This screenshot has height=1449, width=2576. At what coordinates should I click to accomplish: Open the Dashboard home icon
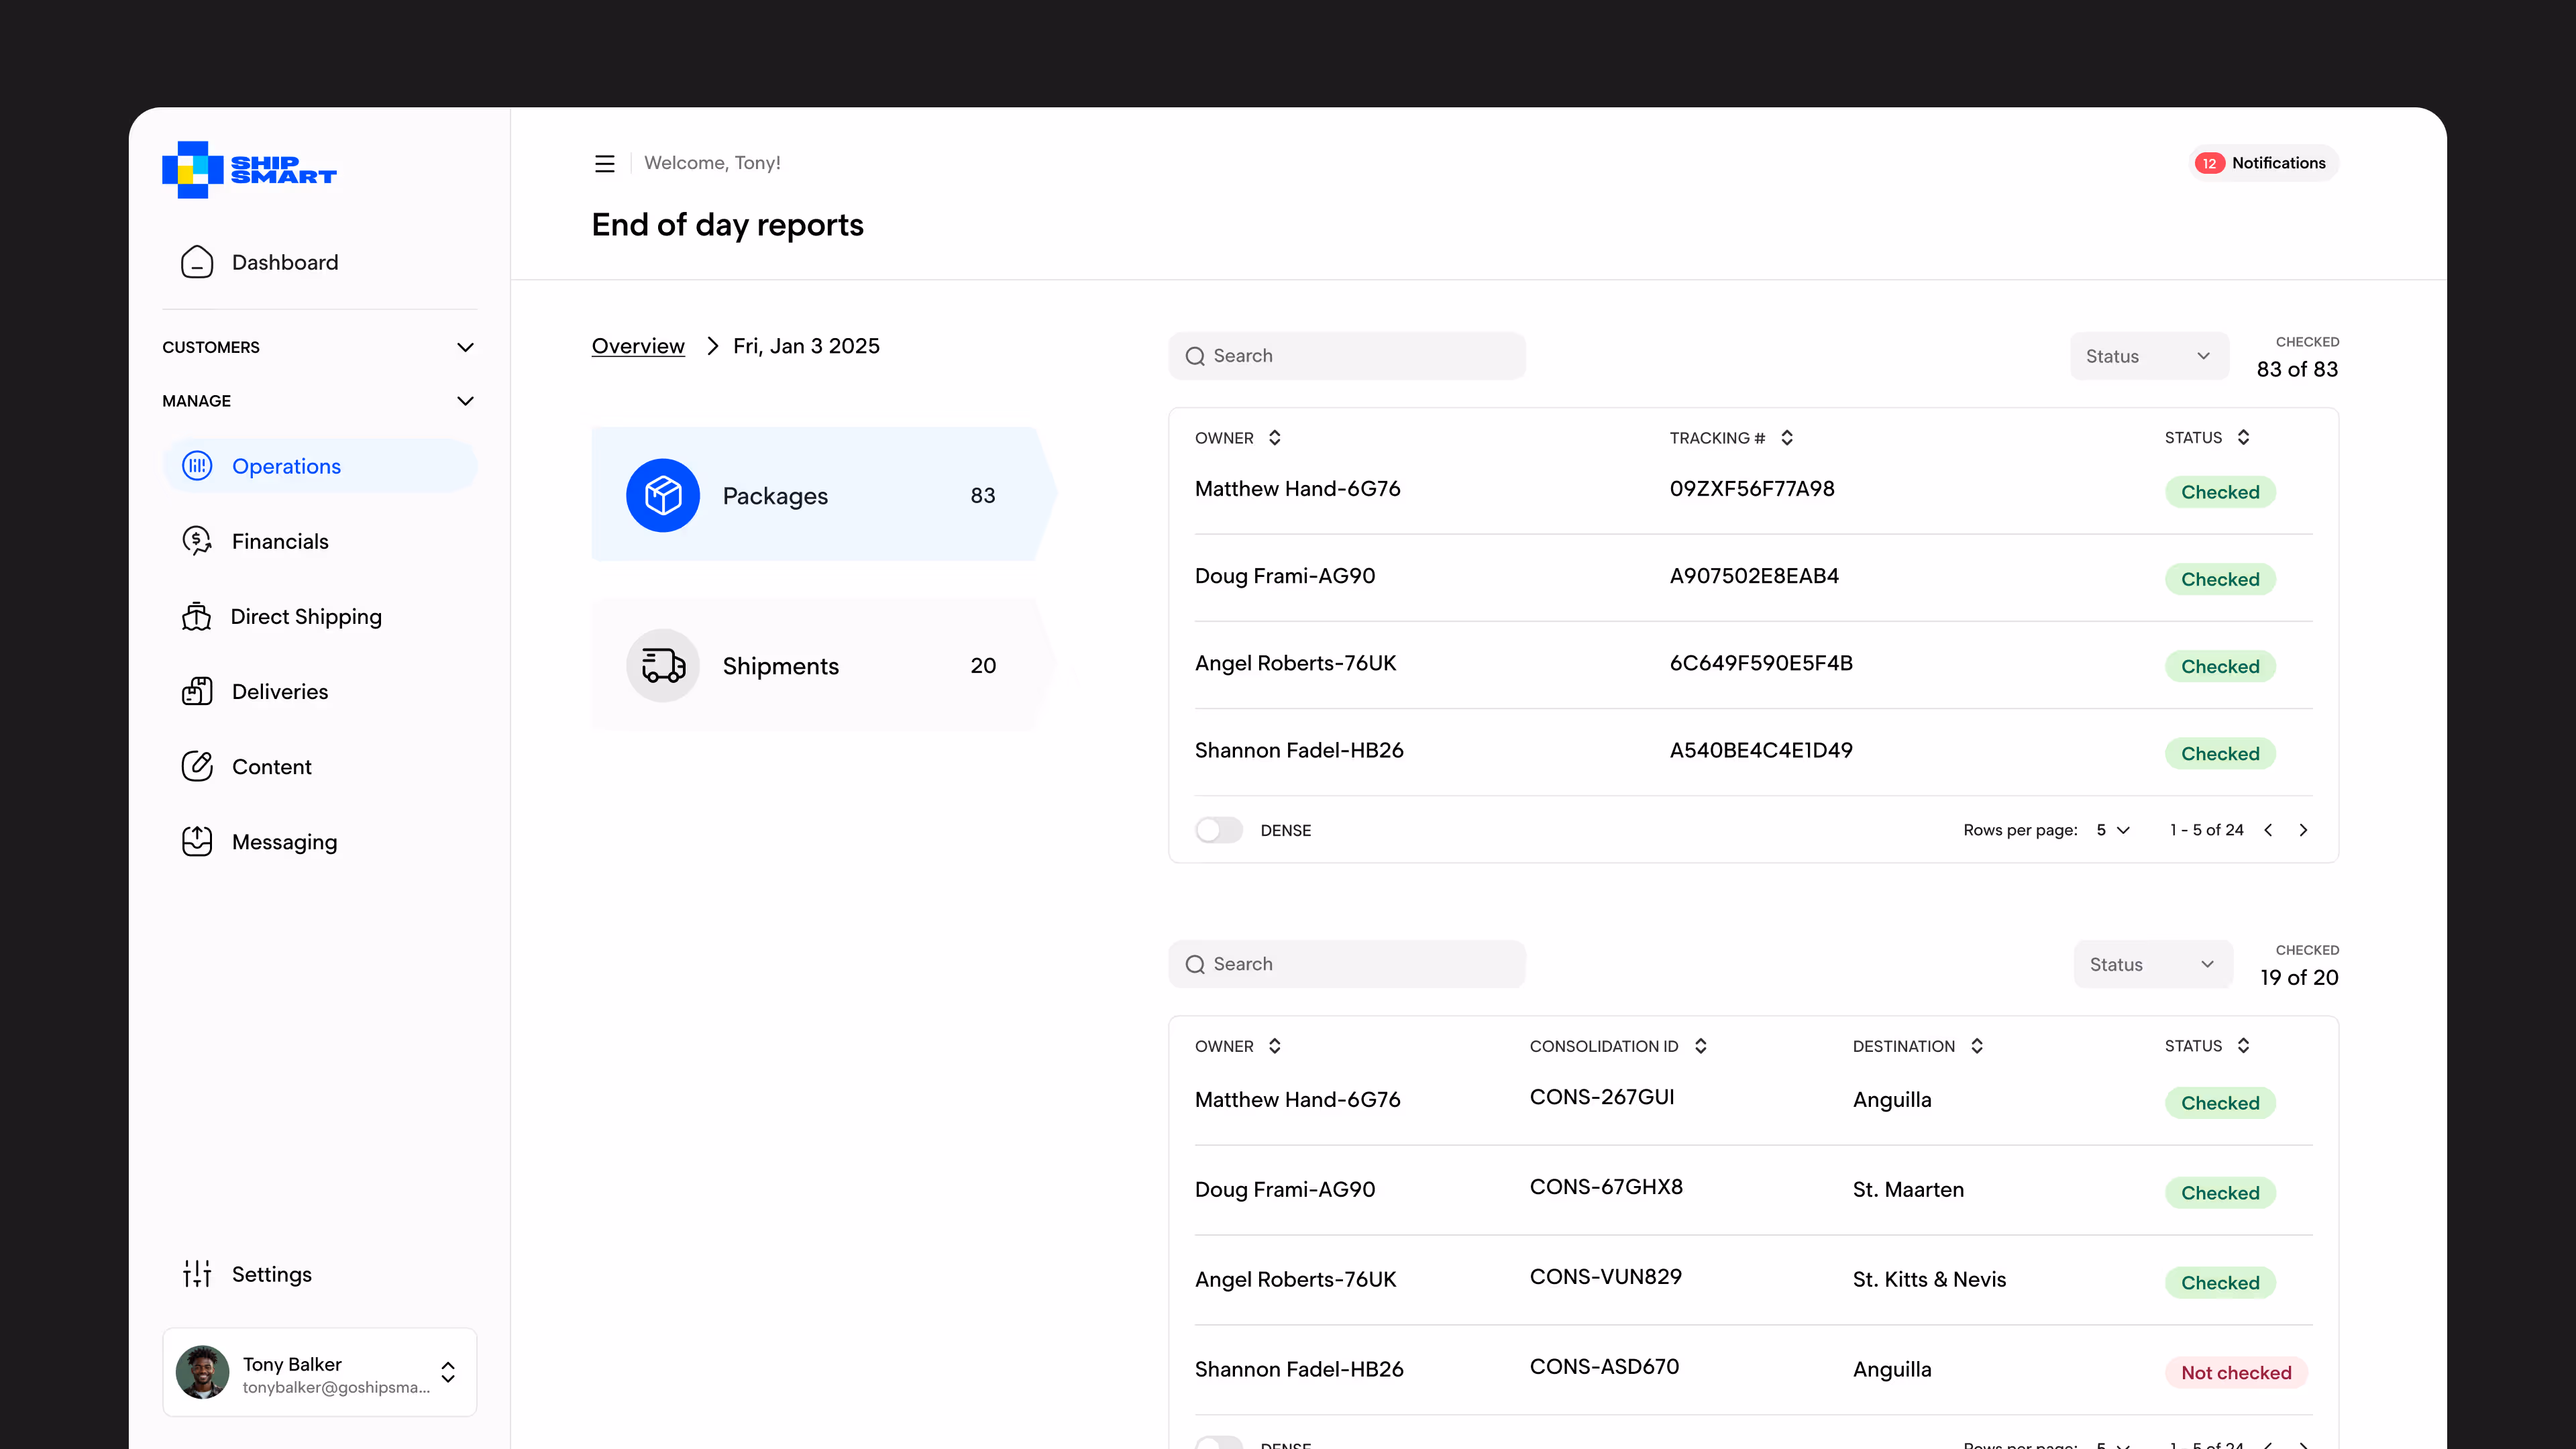[197, 262]
